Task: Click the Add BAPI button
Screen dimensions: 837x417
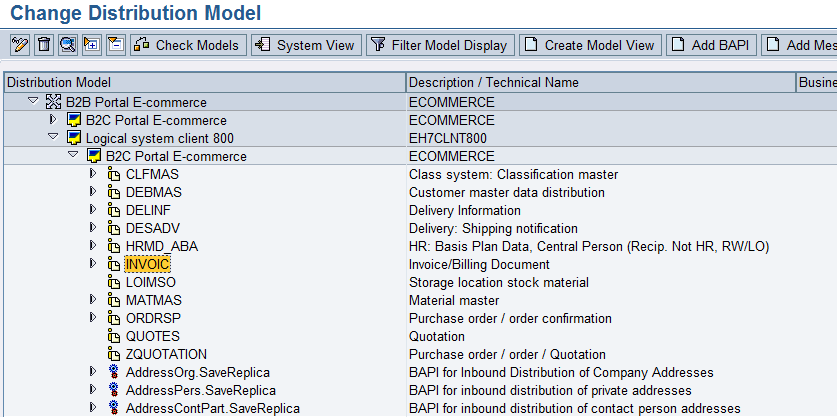Action: (711, 45)
